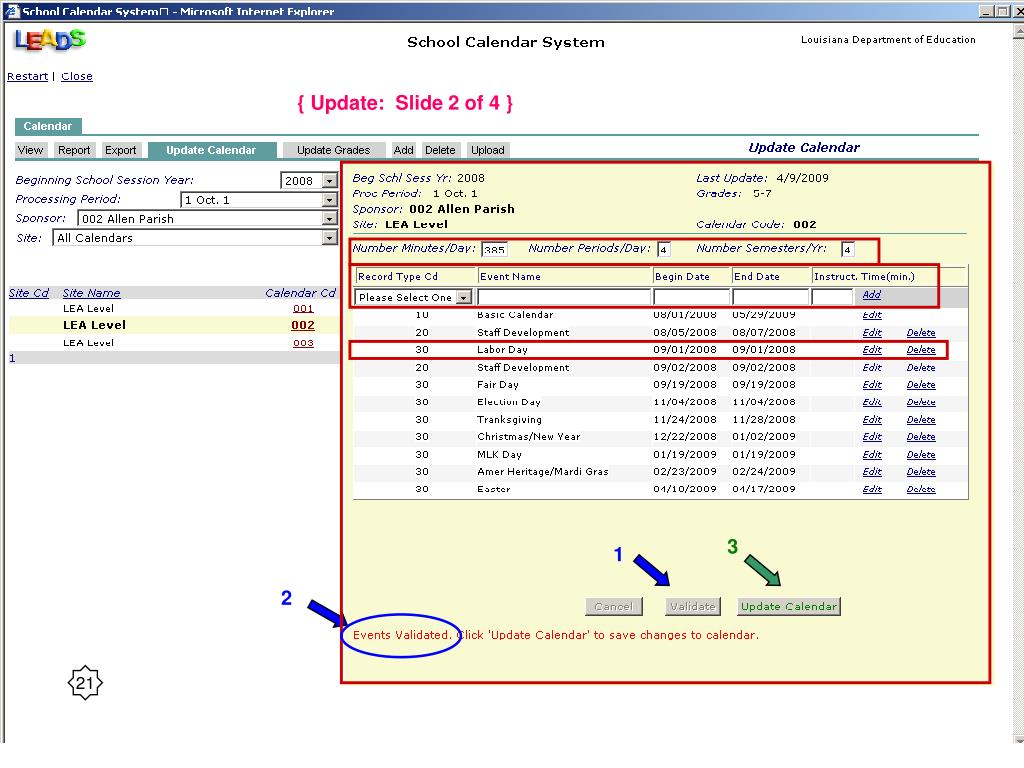Delete the Staff Development 08/05/2008 event
This screenshot has height=768, width=1024.
click(x=921, y=333)
